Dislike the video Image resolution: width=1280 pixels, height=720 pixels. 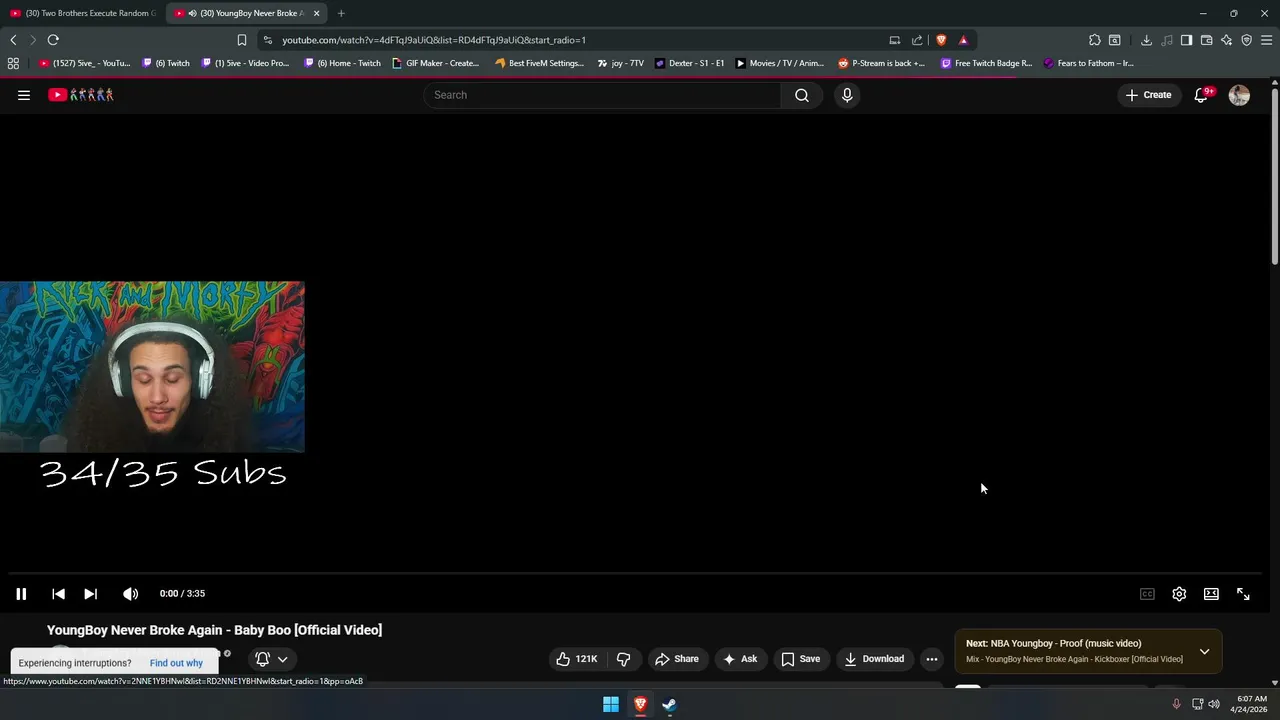tap(623, 659)
